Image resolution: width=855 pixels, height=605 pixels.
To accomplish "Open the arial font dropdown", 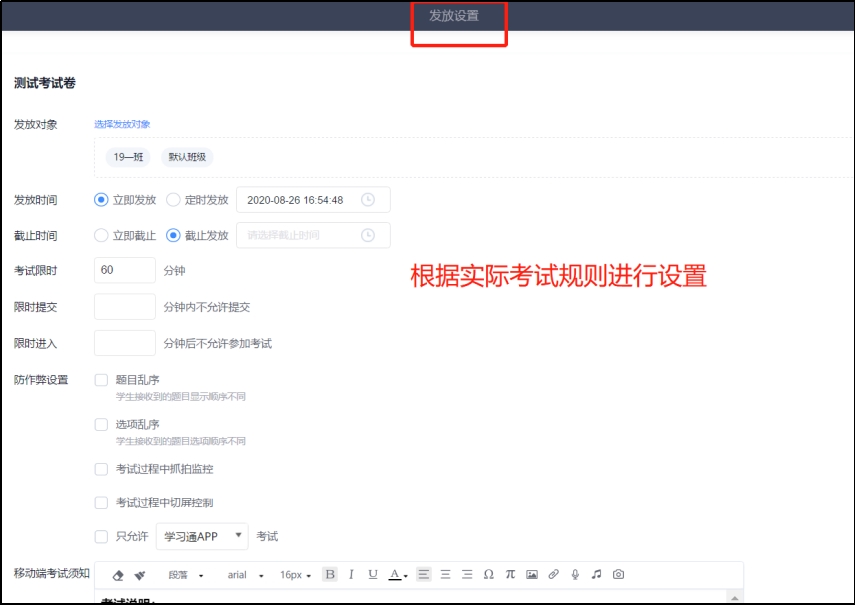I will [x=245, y=575].
